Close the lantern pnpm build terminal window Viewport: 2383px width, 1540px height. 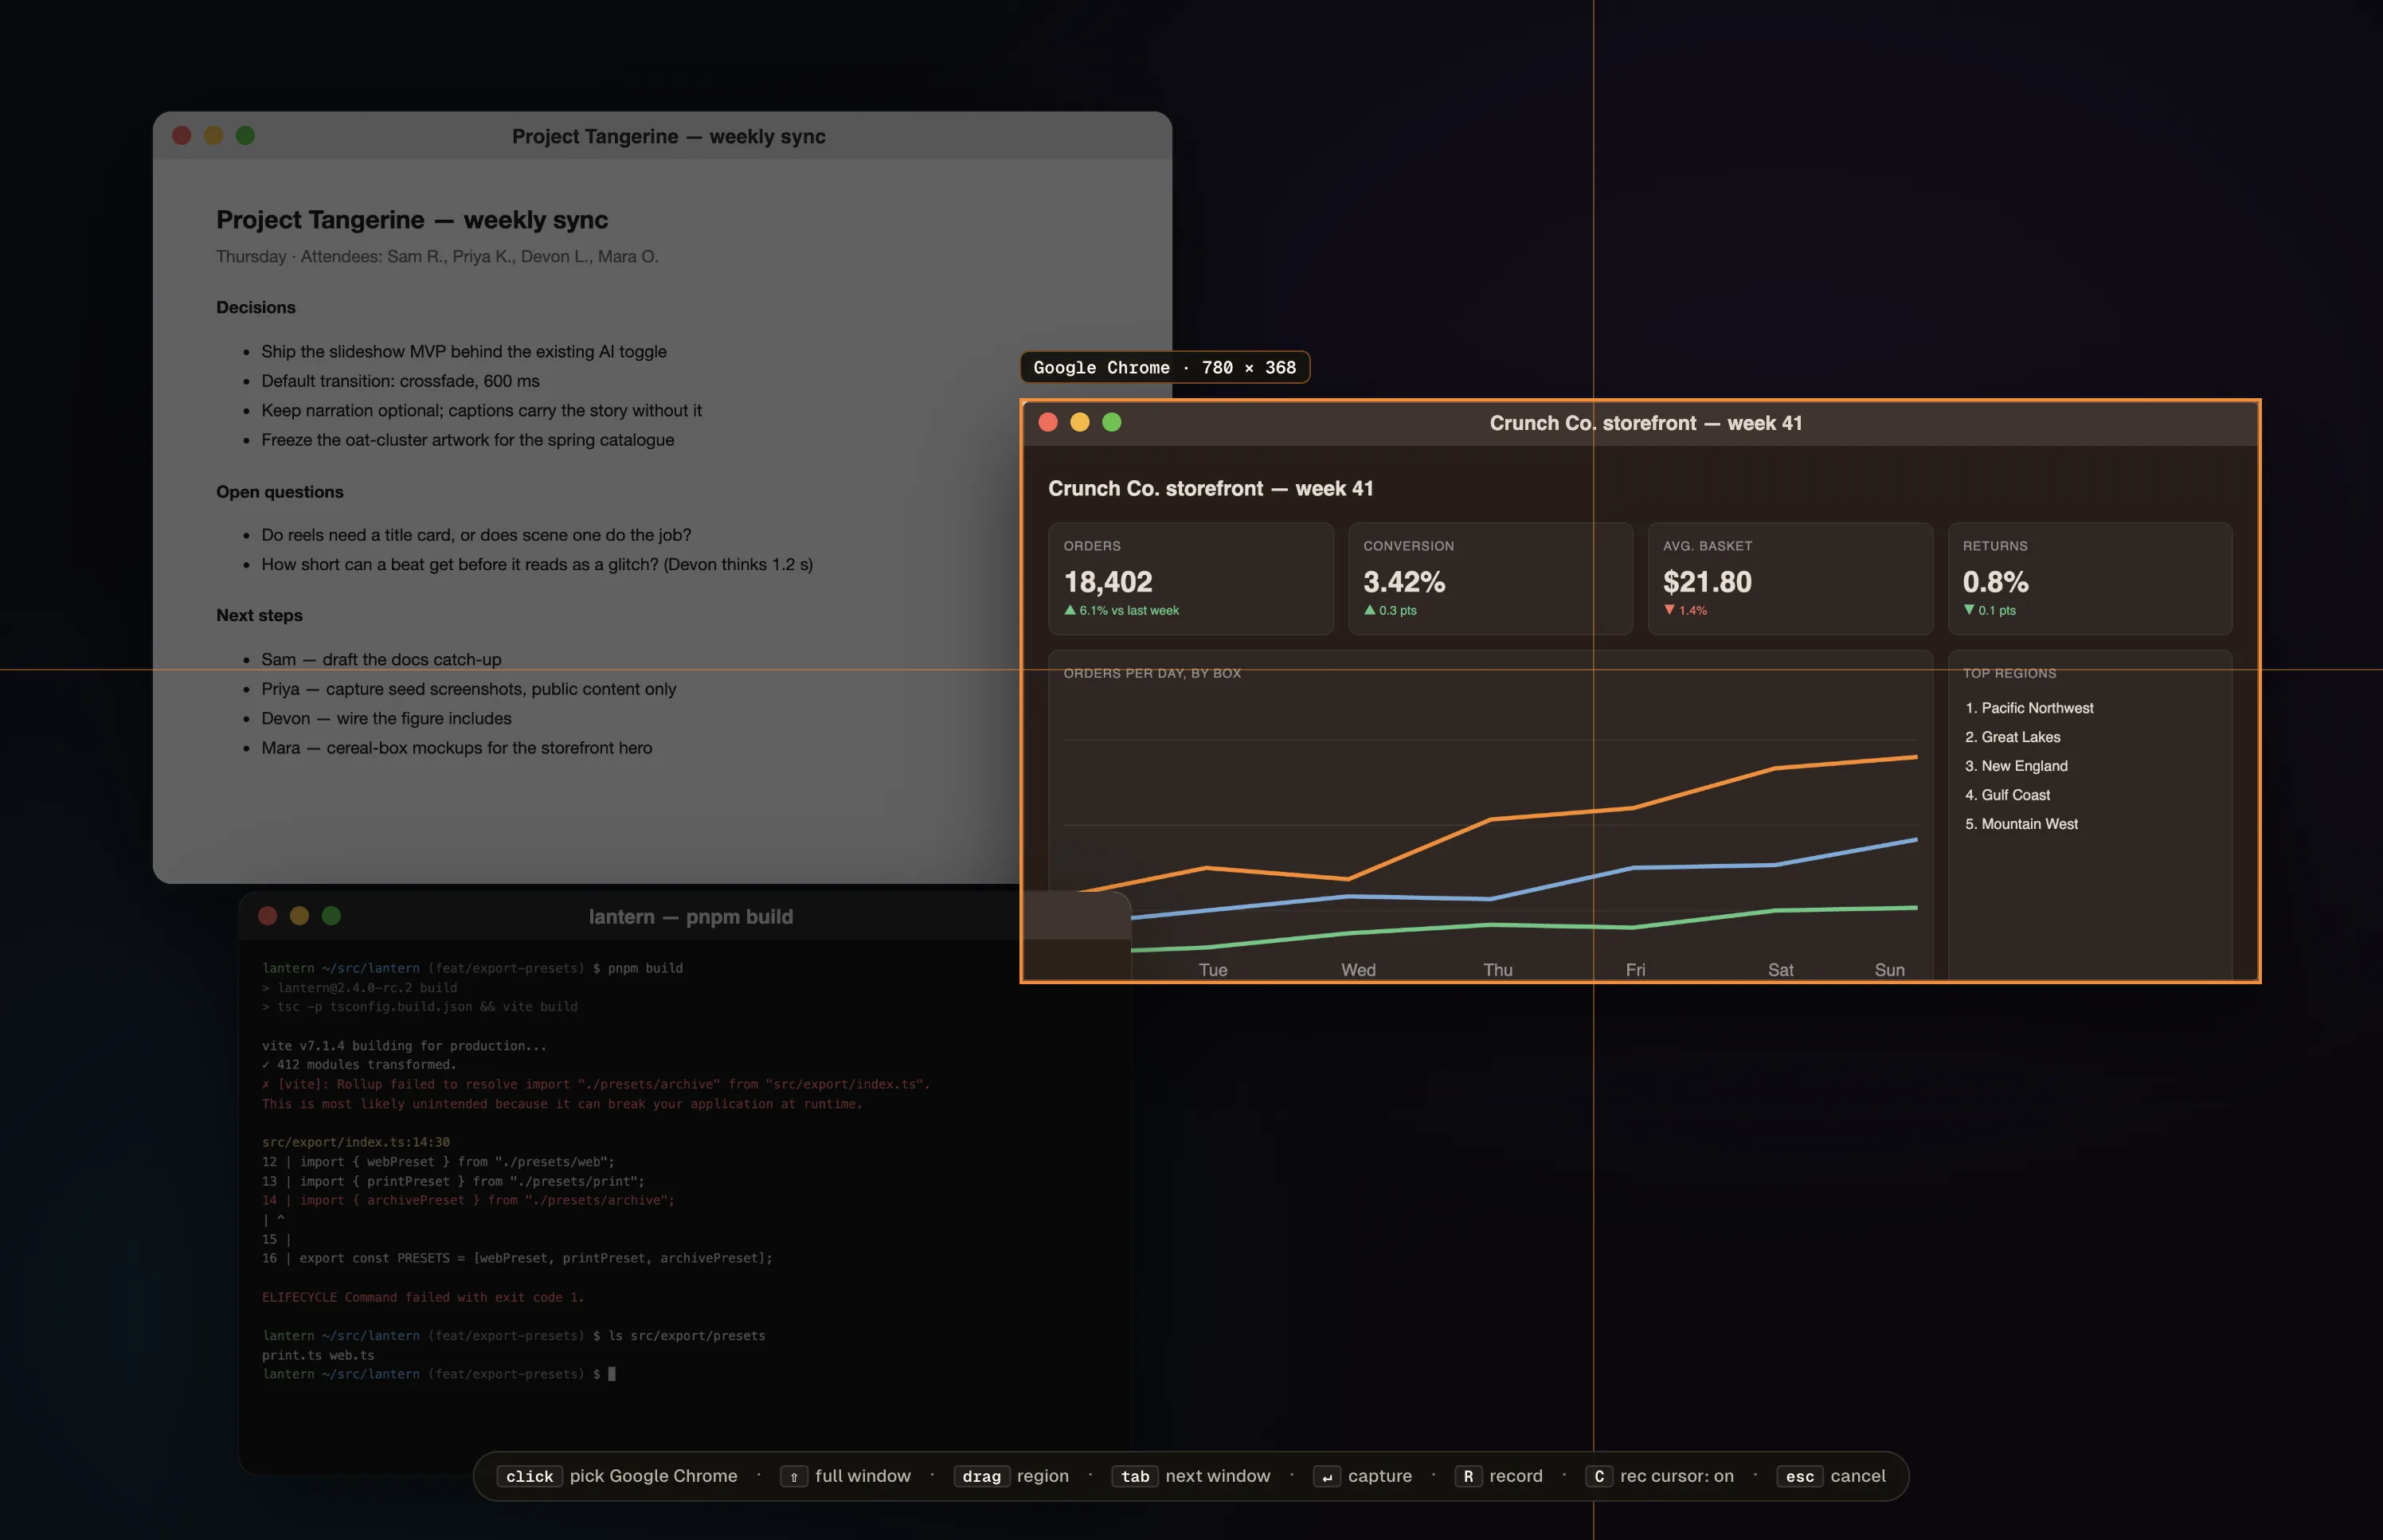[267, 915]
